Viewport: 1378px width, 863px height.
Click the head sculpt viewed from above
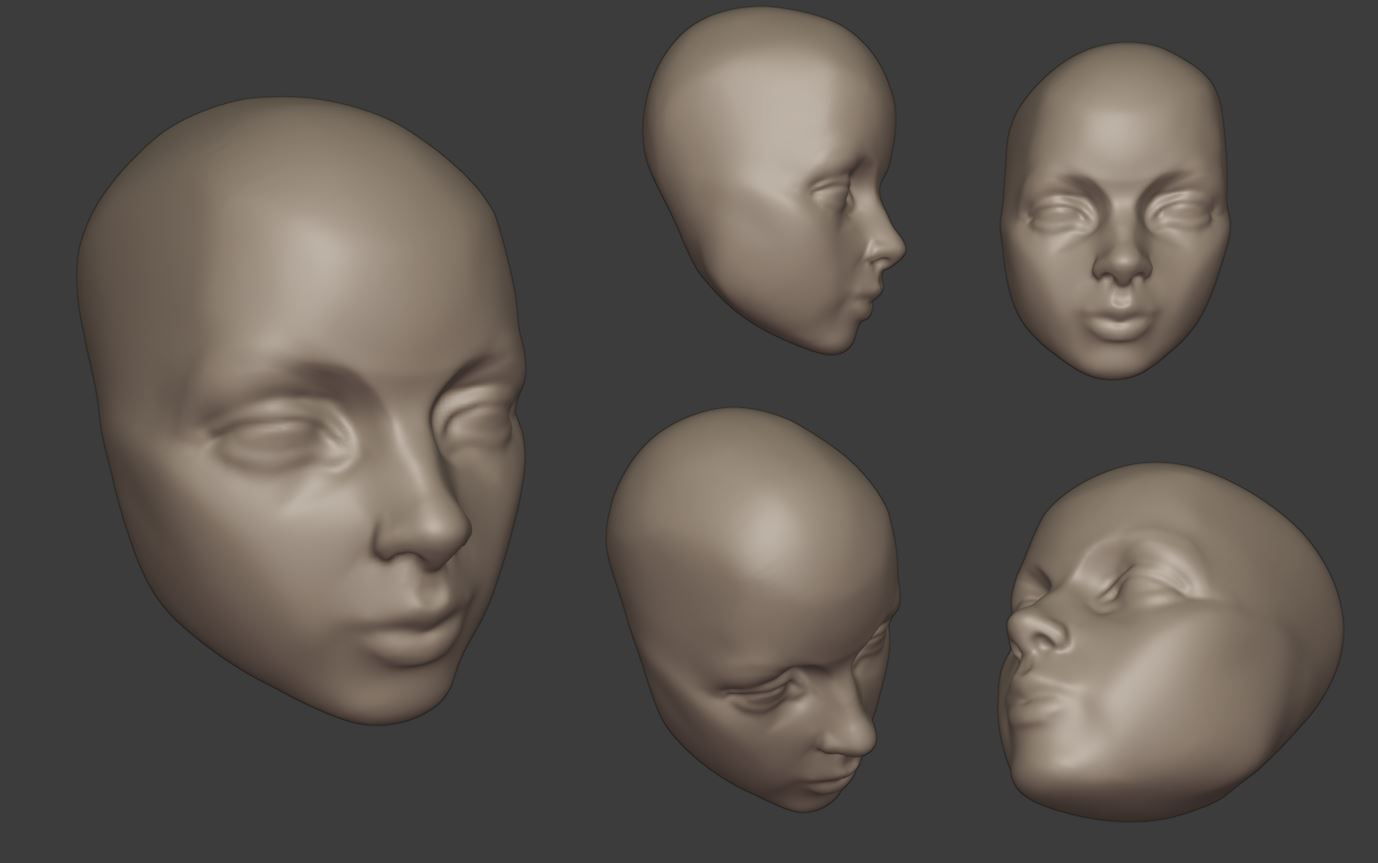point(752,610)
